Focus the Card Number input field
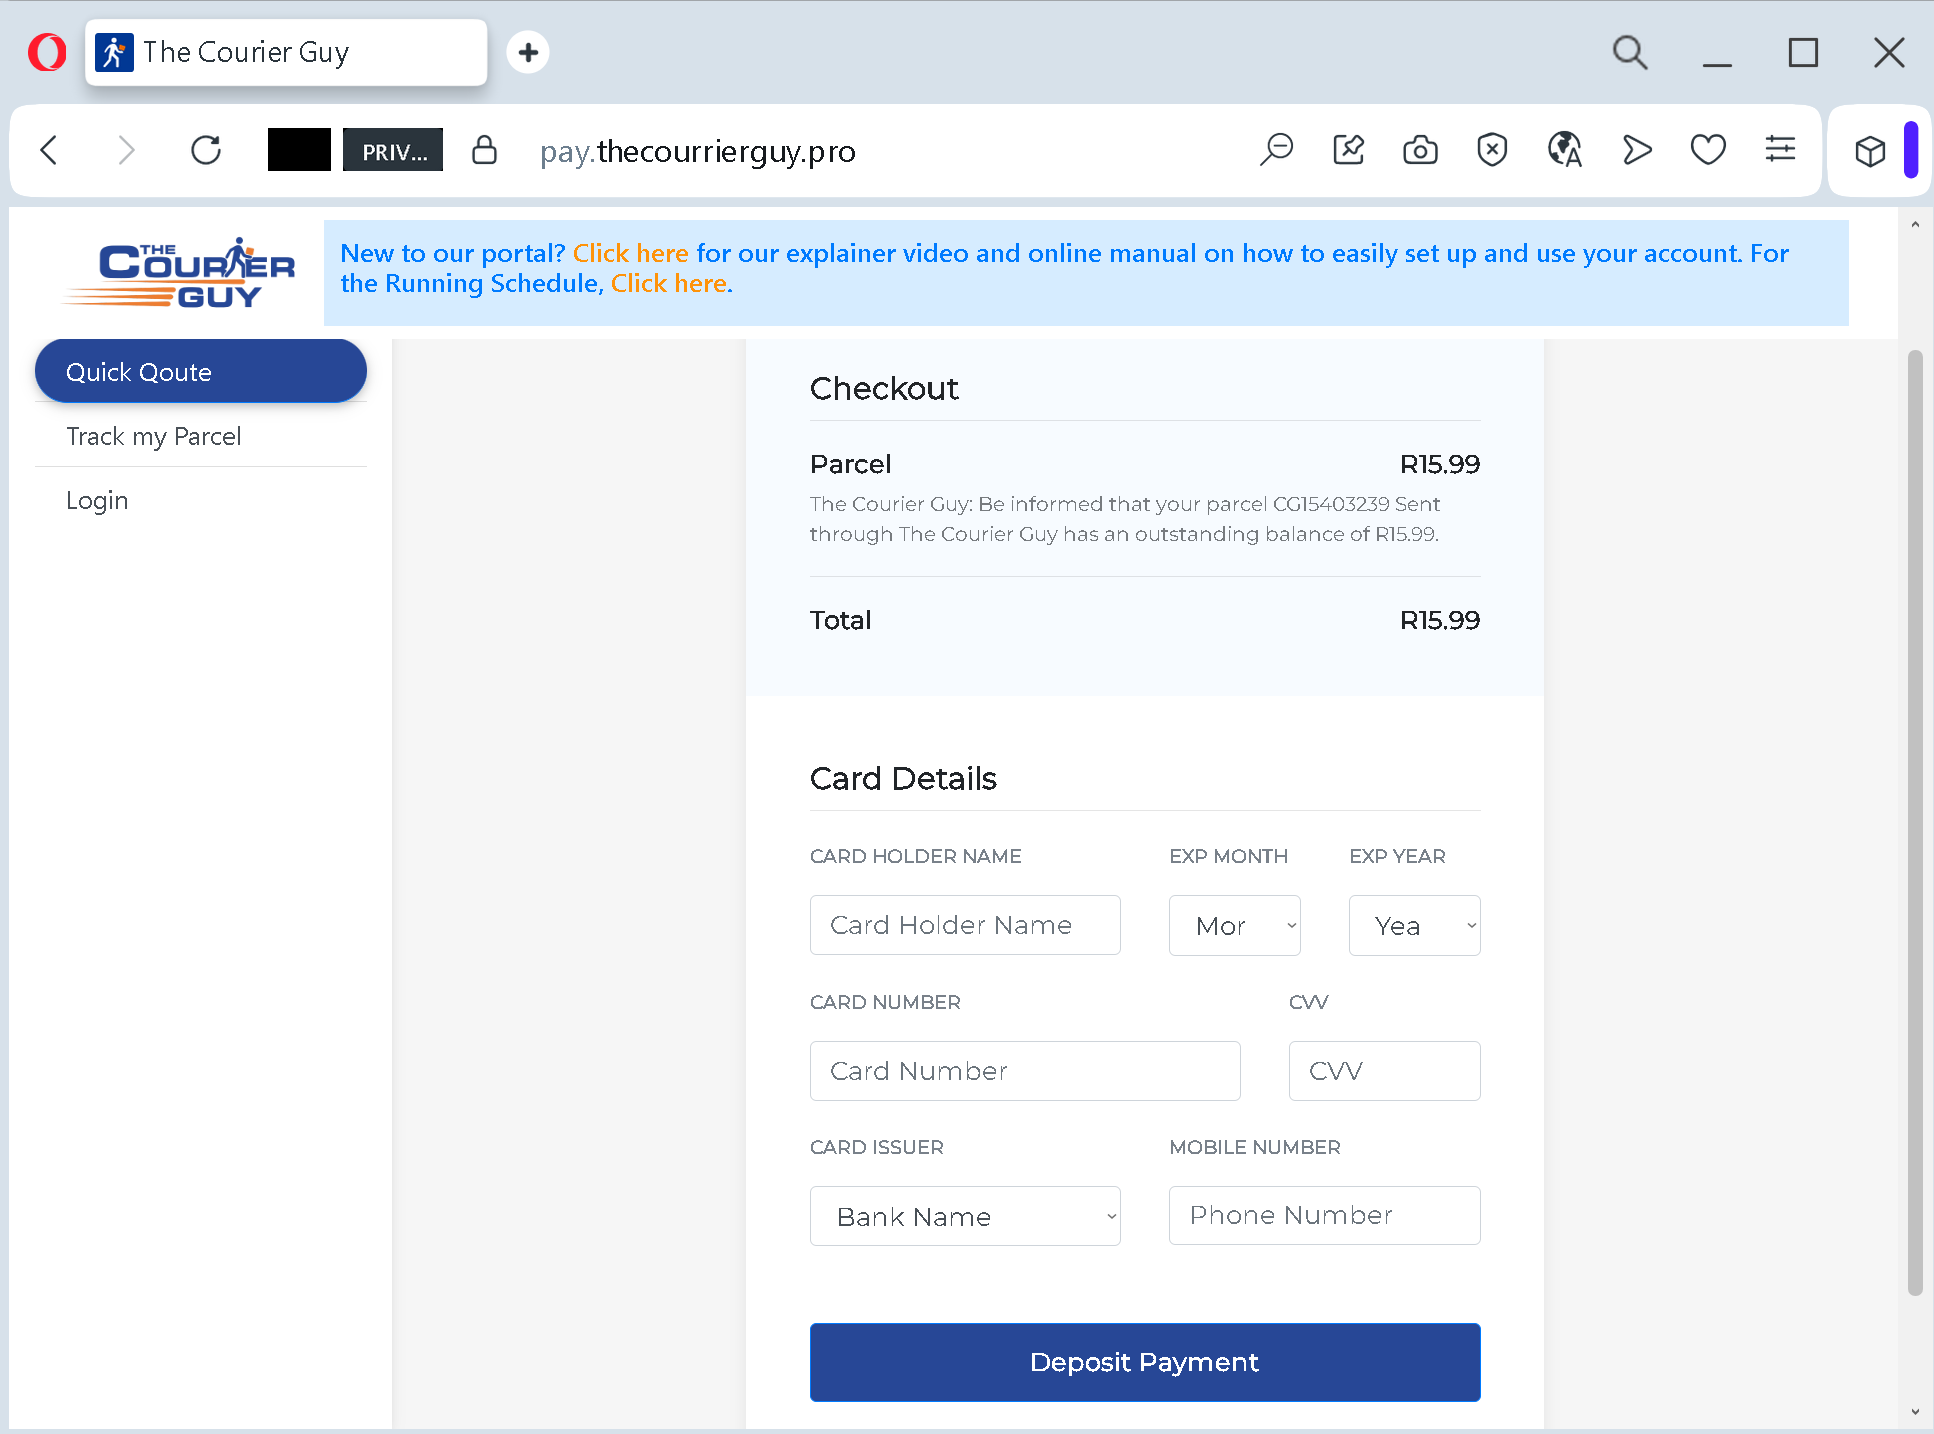 click(1024, 1071)
